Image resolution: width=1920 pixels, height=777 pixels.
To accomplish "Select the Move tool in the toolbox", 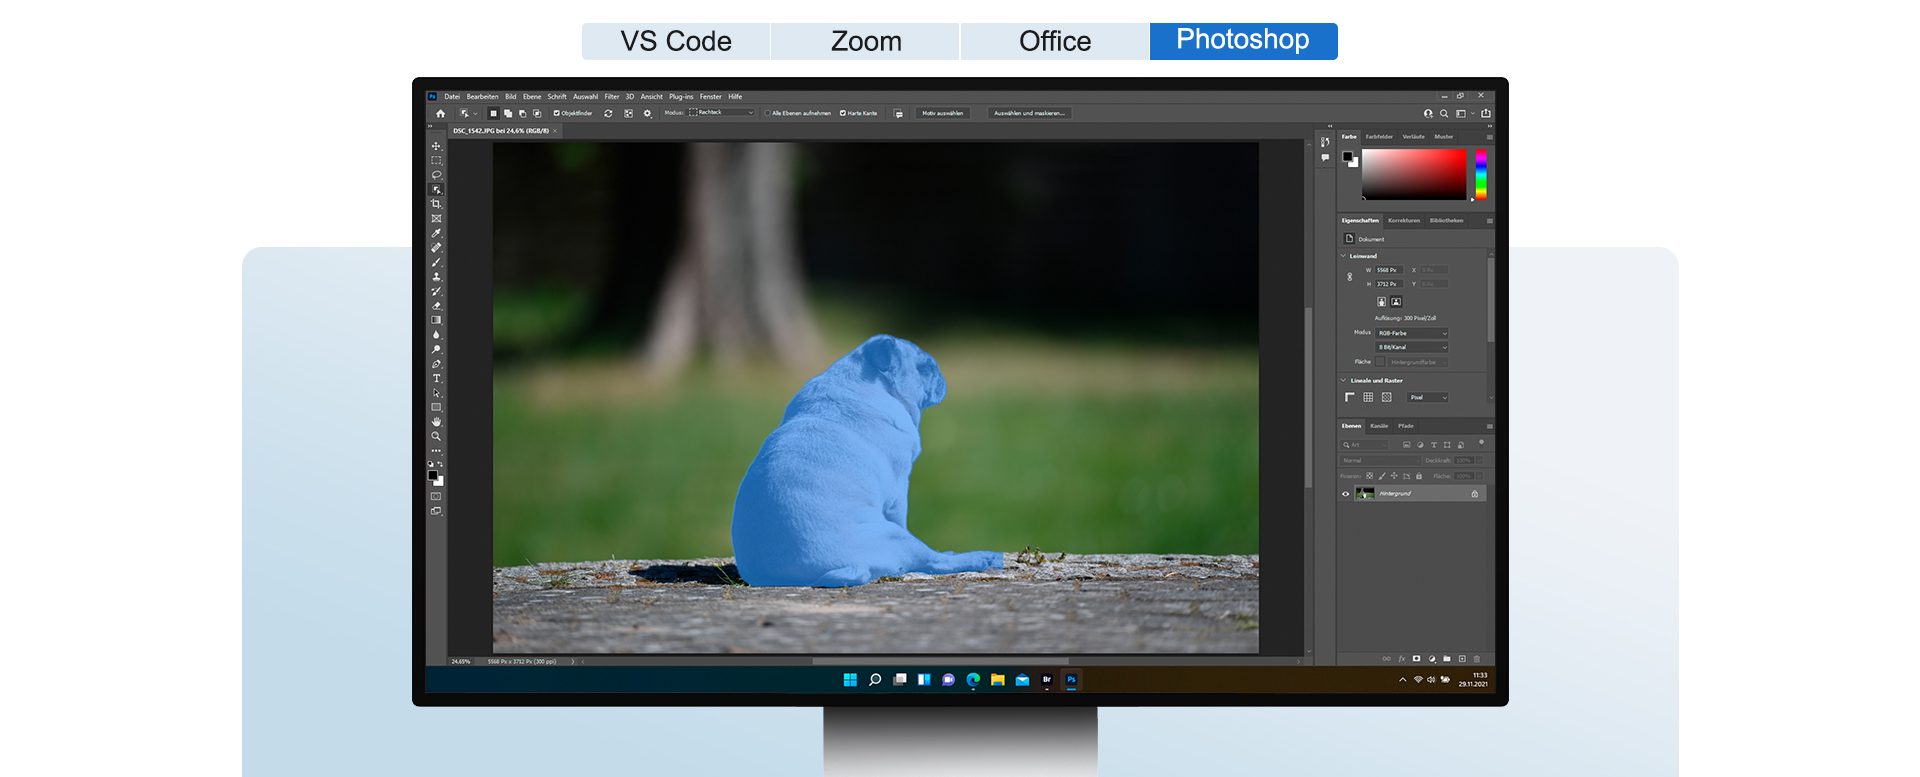I will (436, 146).
